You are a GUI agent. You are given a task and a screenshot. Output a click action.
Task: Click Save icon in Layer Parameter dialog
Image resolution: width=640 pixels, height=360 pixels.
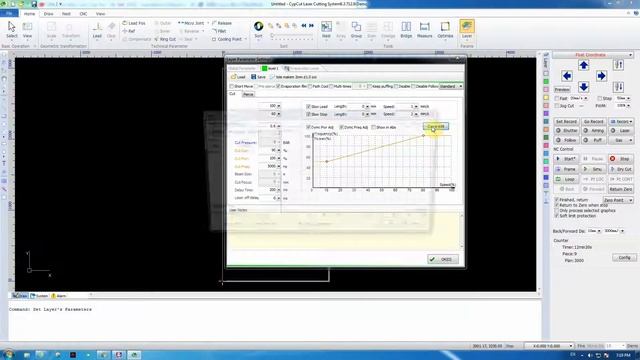tap(258, 77)
